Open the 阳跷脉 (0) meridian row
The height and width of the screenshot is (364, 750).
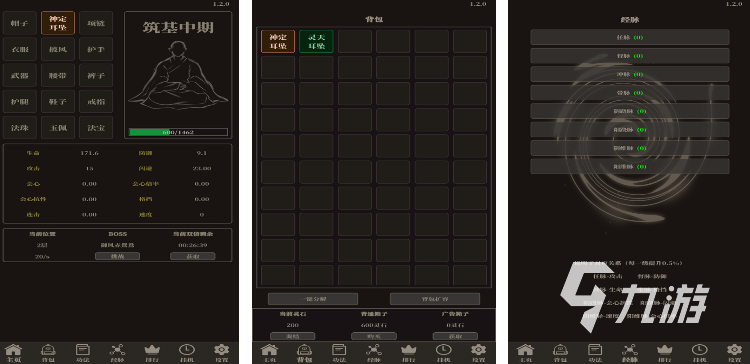pos(630,130)
